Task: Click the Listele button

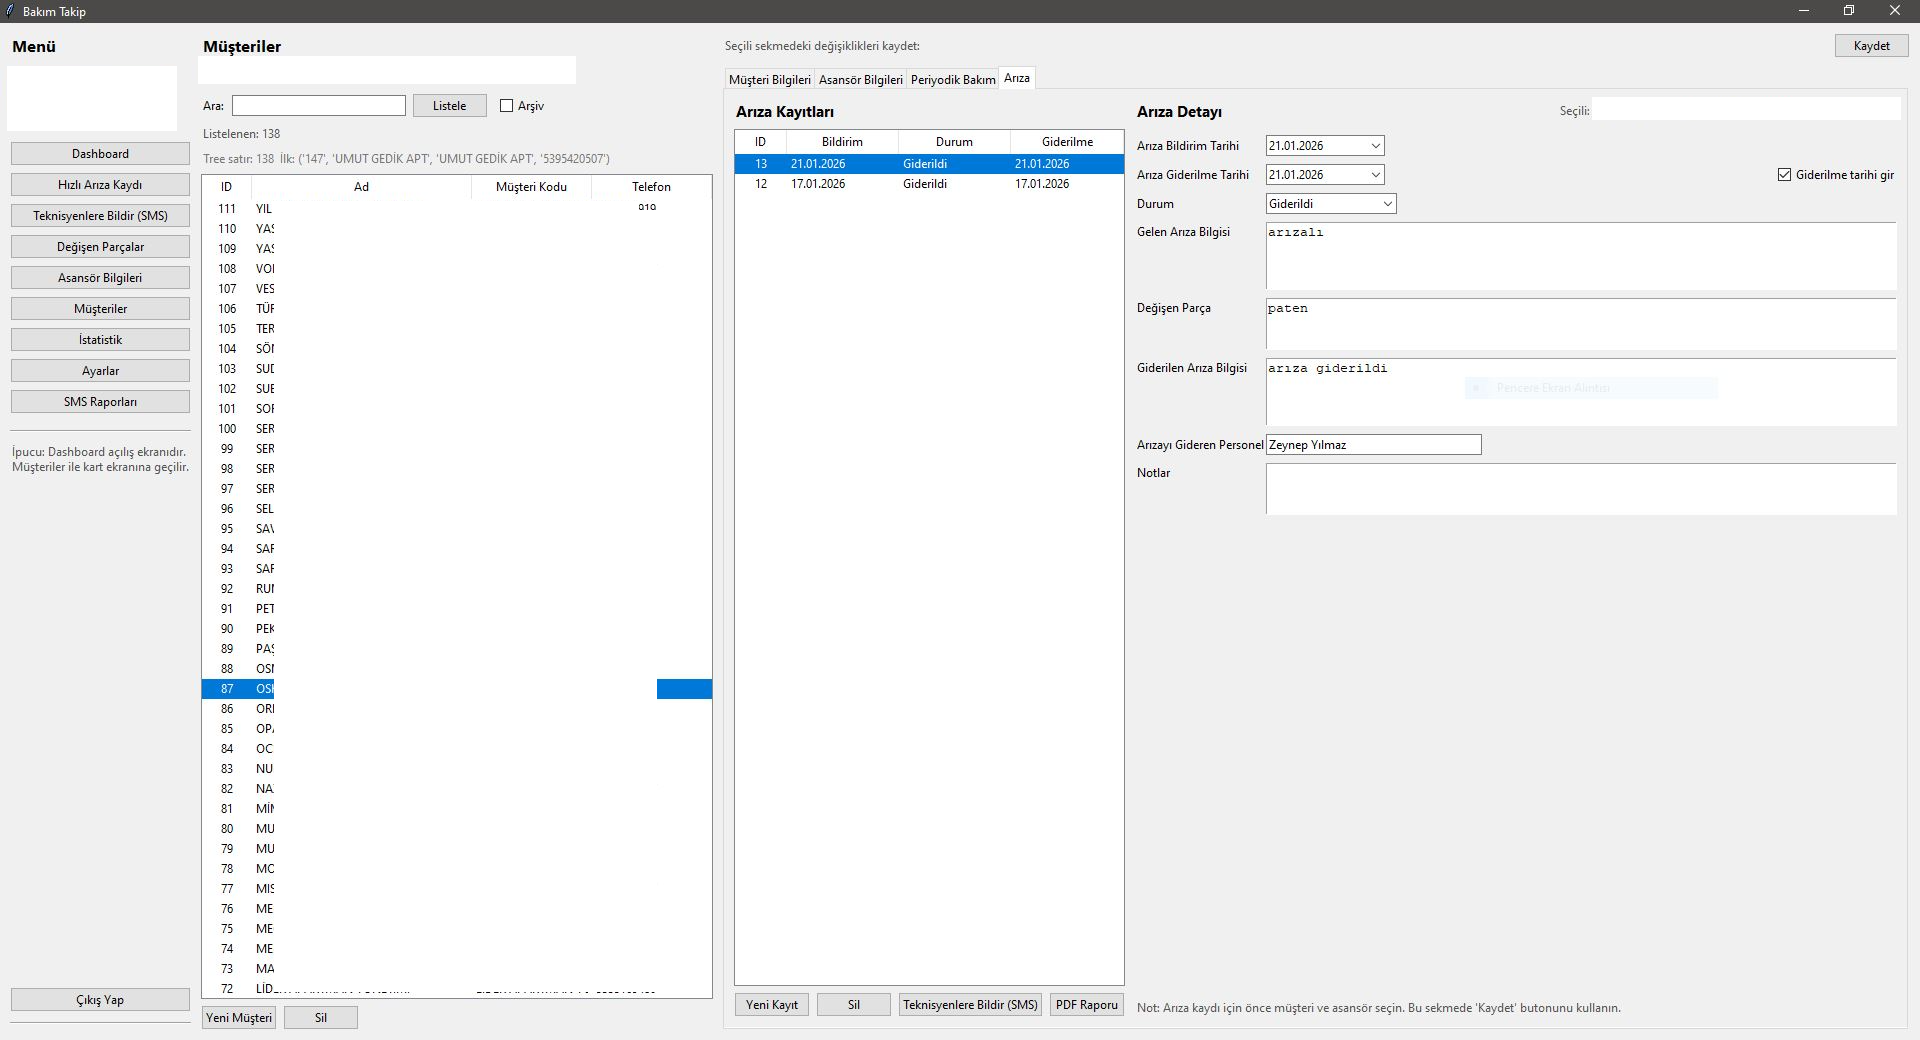Action: 449,106
